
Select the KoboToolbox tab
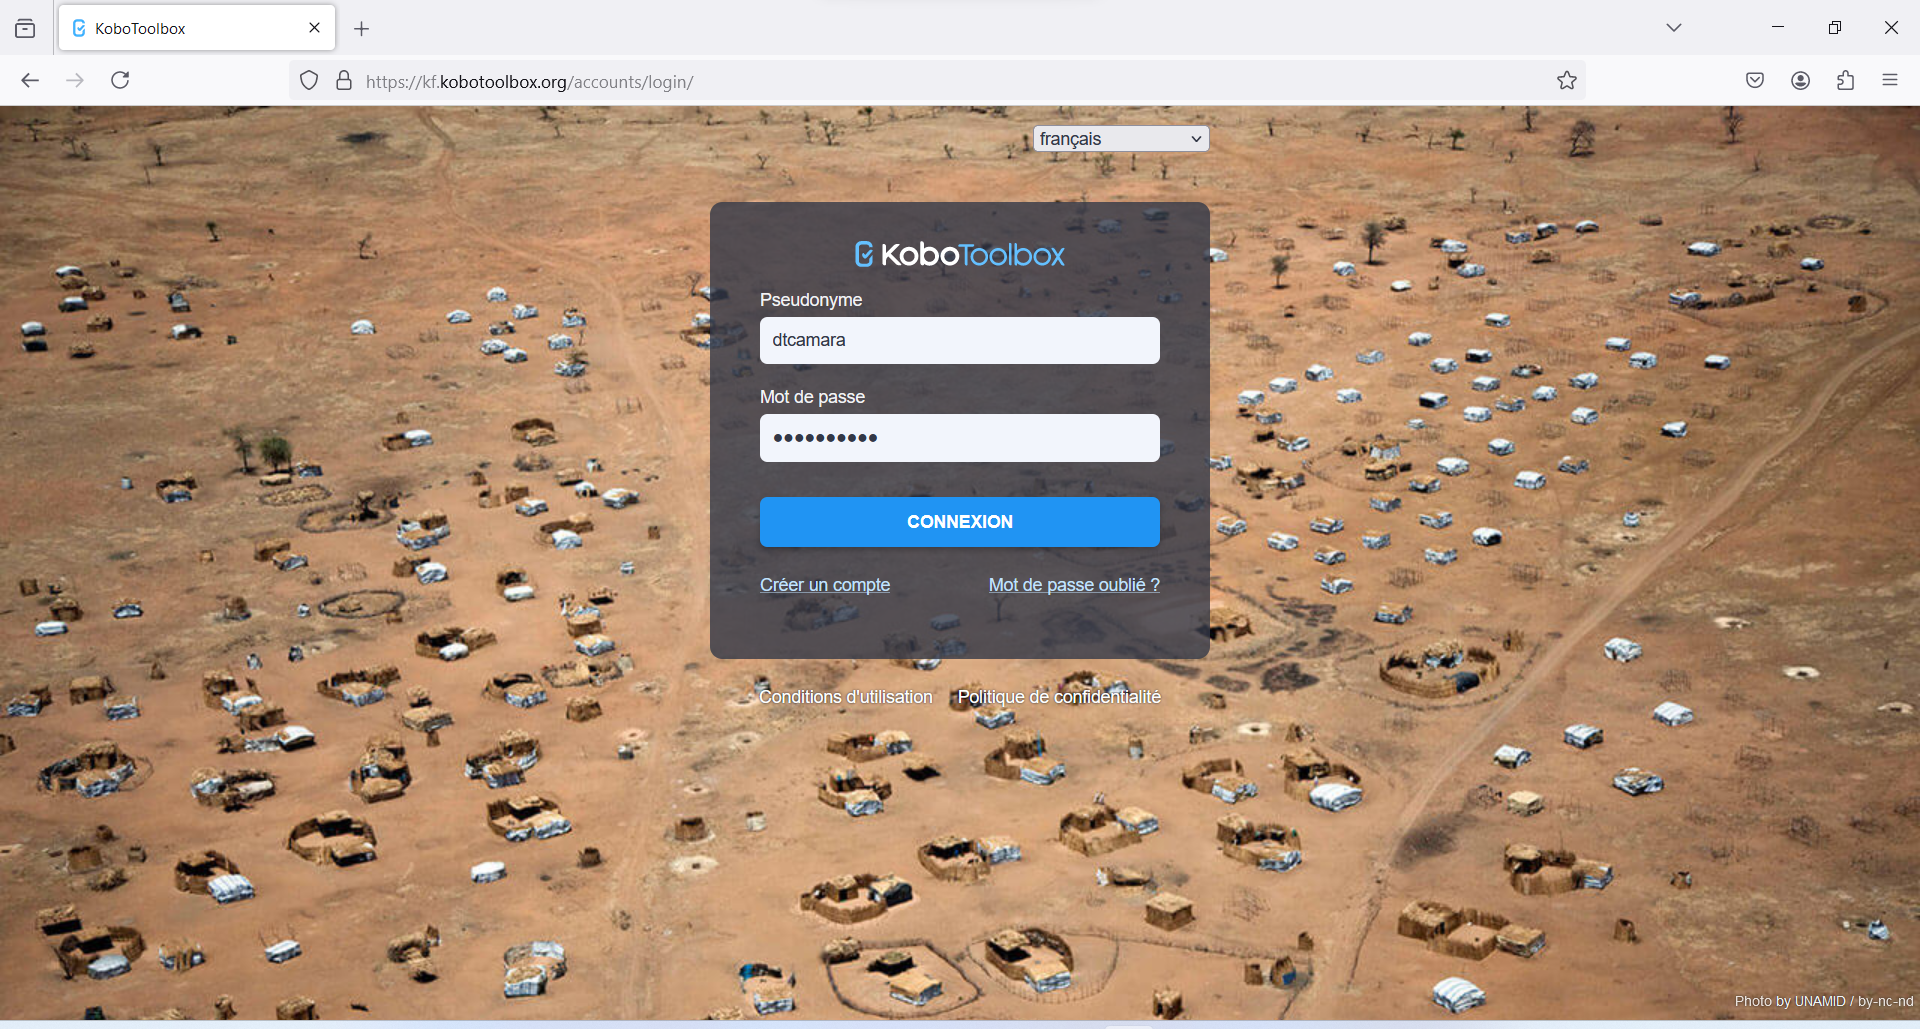180,28
